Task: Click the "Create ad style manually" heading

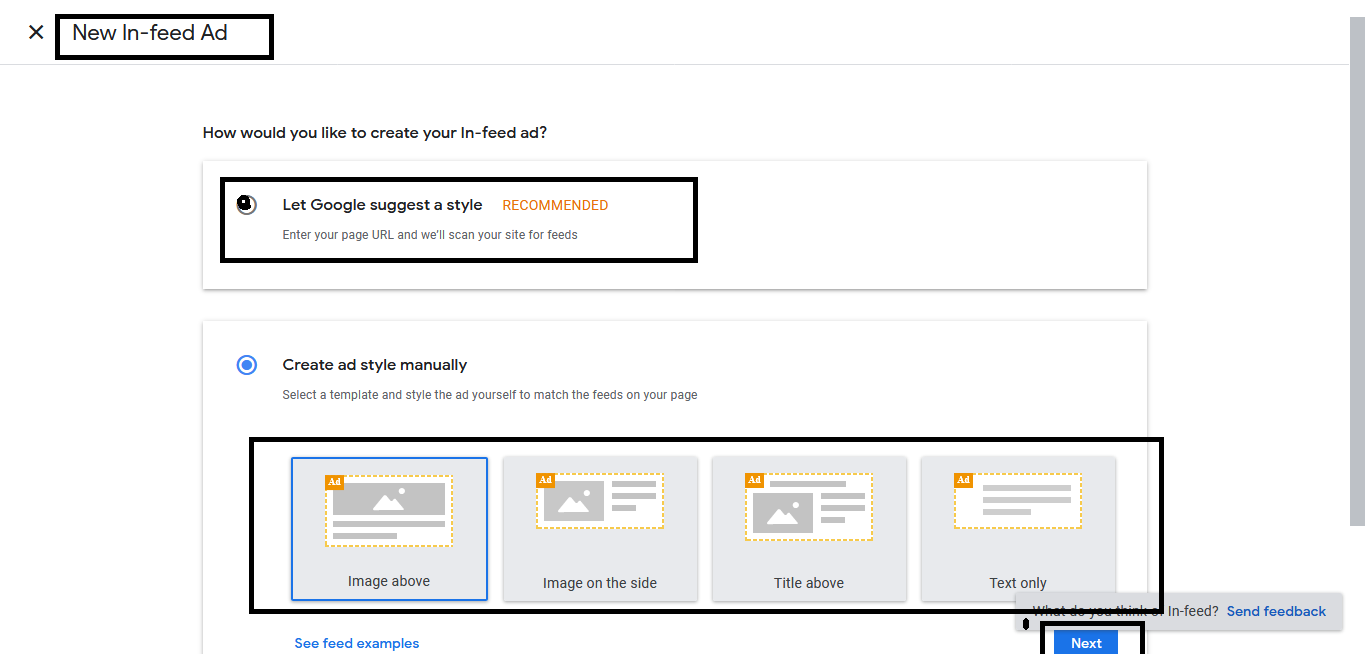Action: click(374, 365)
